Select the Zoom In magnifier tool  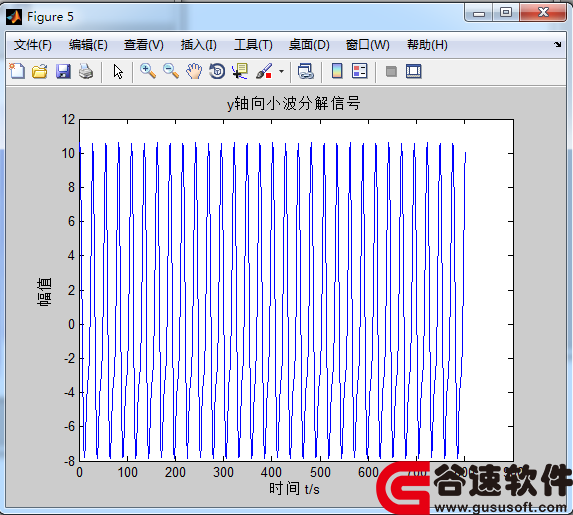point(148,71)
